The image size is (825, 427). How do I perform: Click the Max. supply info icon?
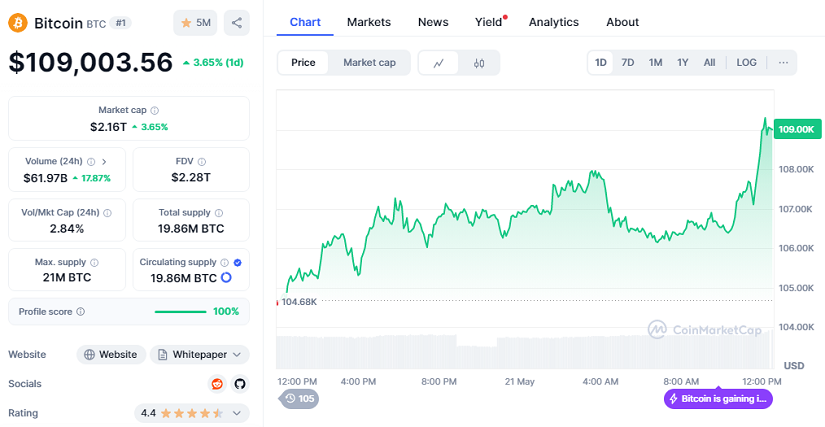(x=95, y=262)
